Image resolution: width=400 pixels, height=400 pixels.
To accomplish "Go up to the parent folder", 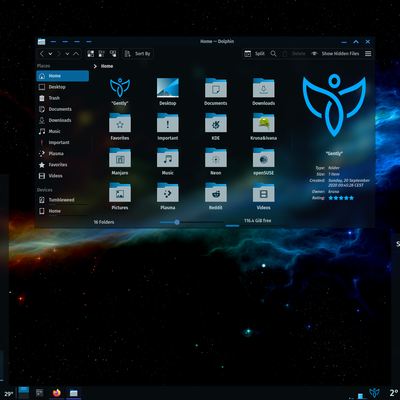I will click(76, 54).
